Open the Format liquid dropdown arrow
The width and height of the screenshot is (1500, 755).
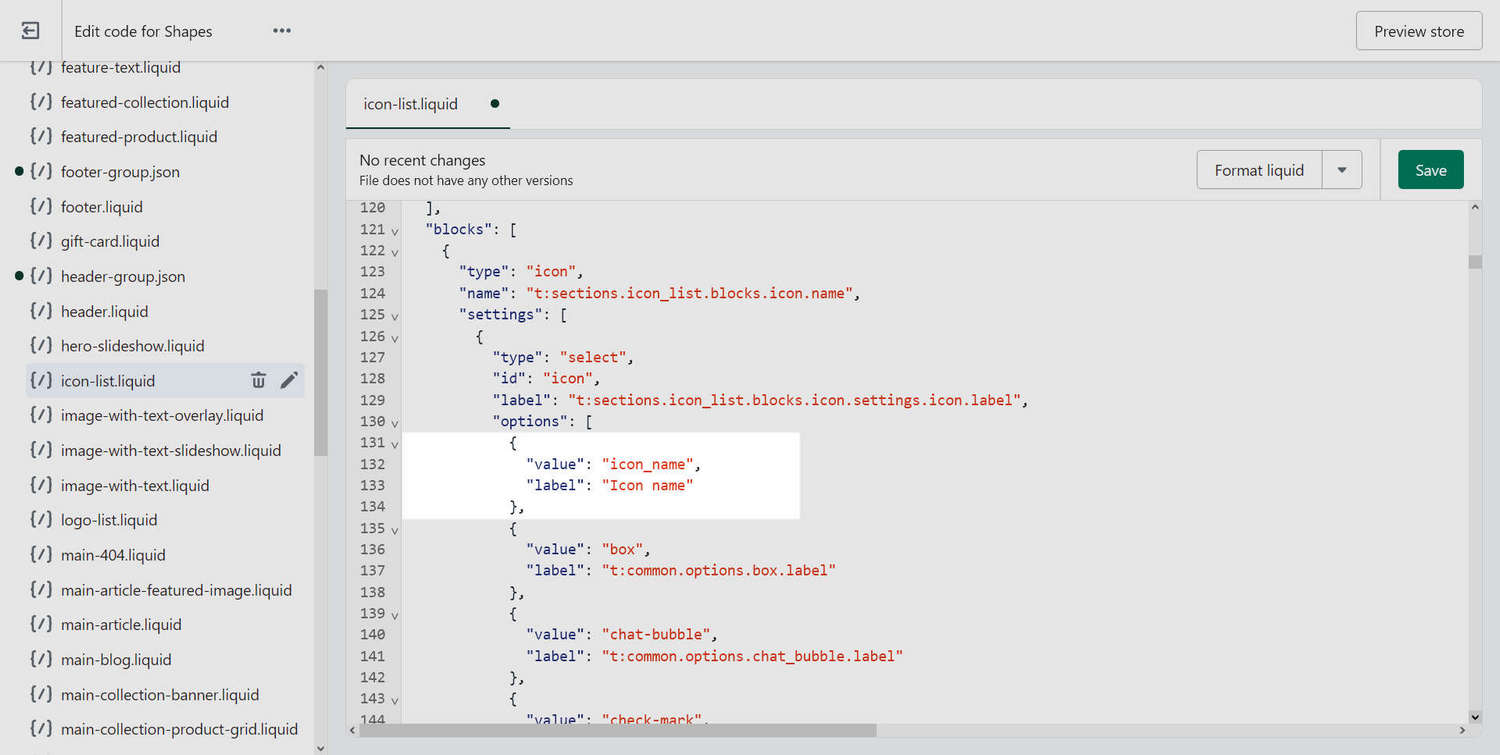coord(1342,170)
